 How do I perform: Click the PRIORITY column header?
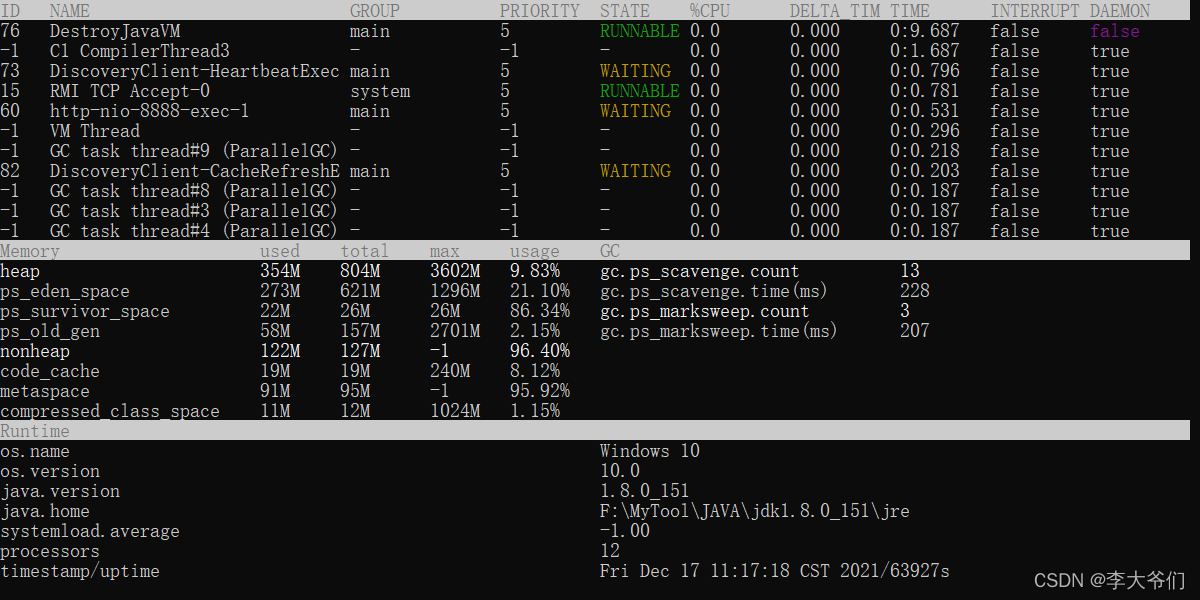tap(540, 10)
